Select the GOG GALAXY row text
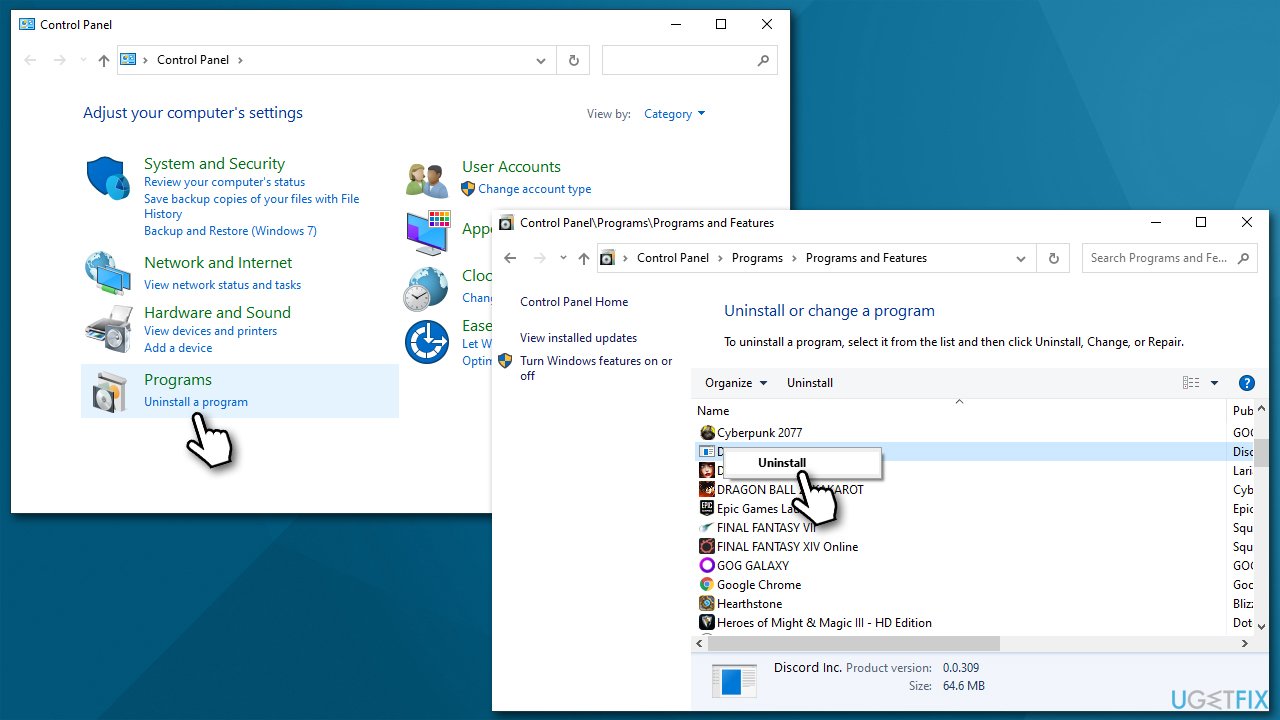The width and height of the screenshot is (1280, 720). (x=753, y=566)
